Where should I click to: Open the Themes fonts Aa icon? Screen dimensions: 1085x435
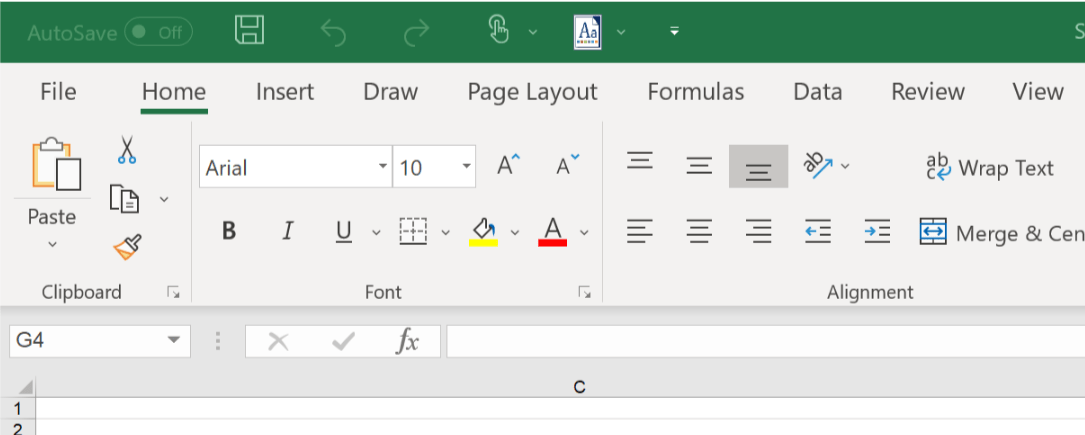point(587,32)
